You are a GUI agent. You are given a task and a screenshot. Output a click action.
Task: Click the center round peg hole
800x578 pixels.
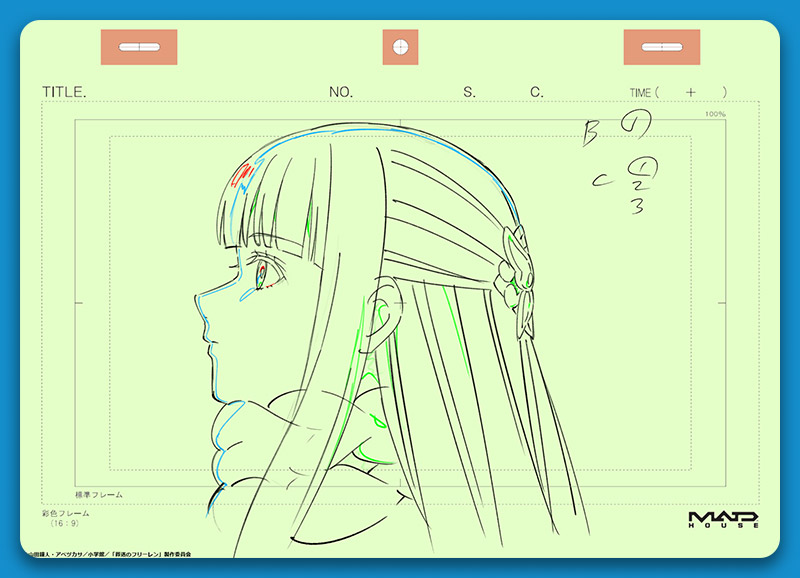[x=400, y=47]
